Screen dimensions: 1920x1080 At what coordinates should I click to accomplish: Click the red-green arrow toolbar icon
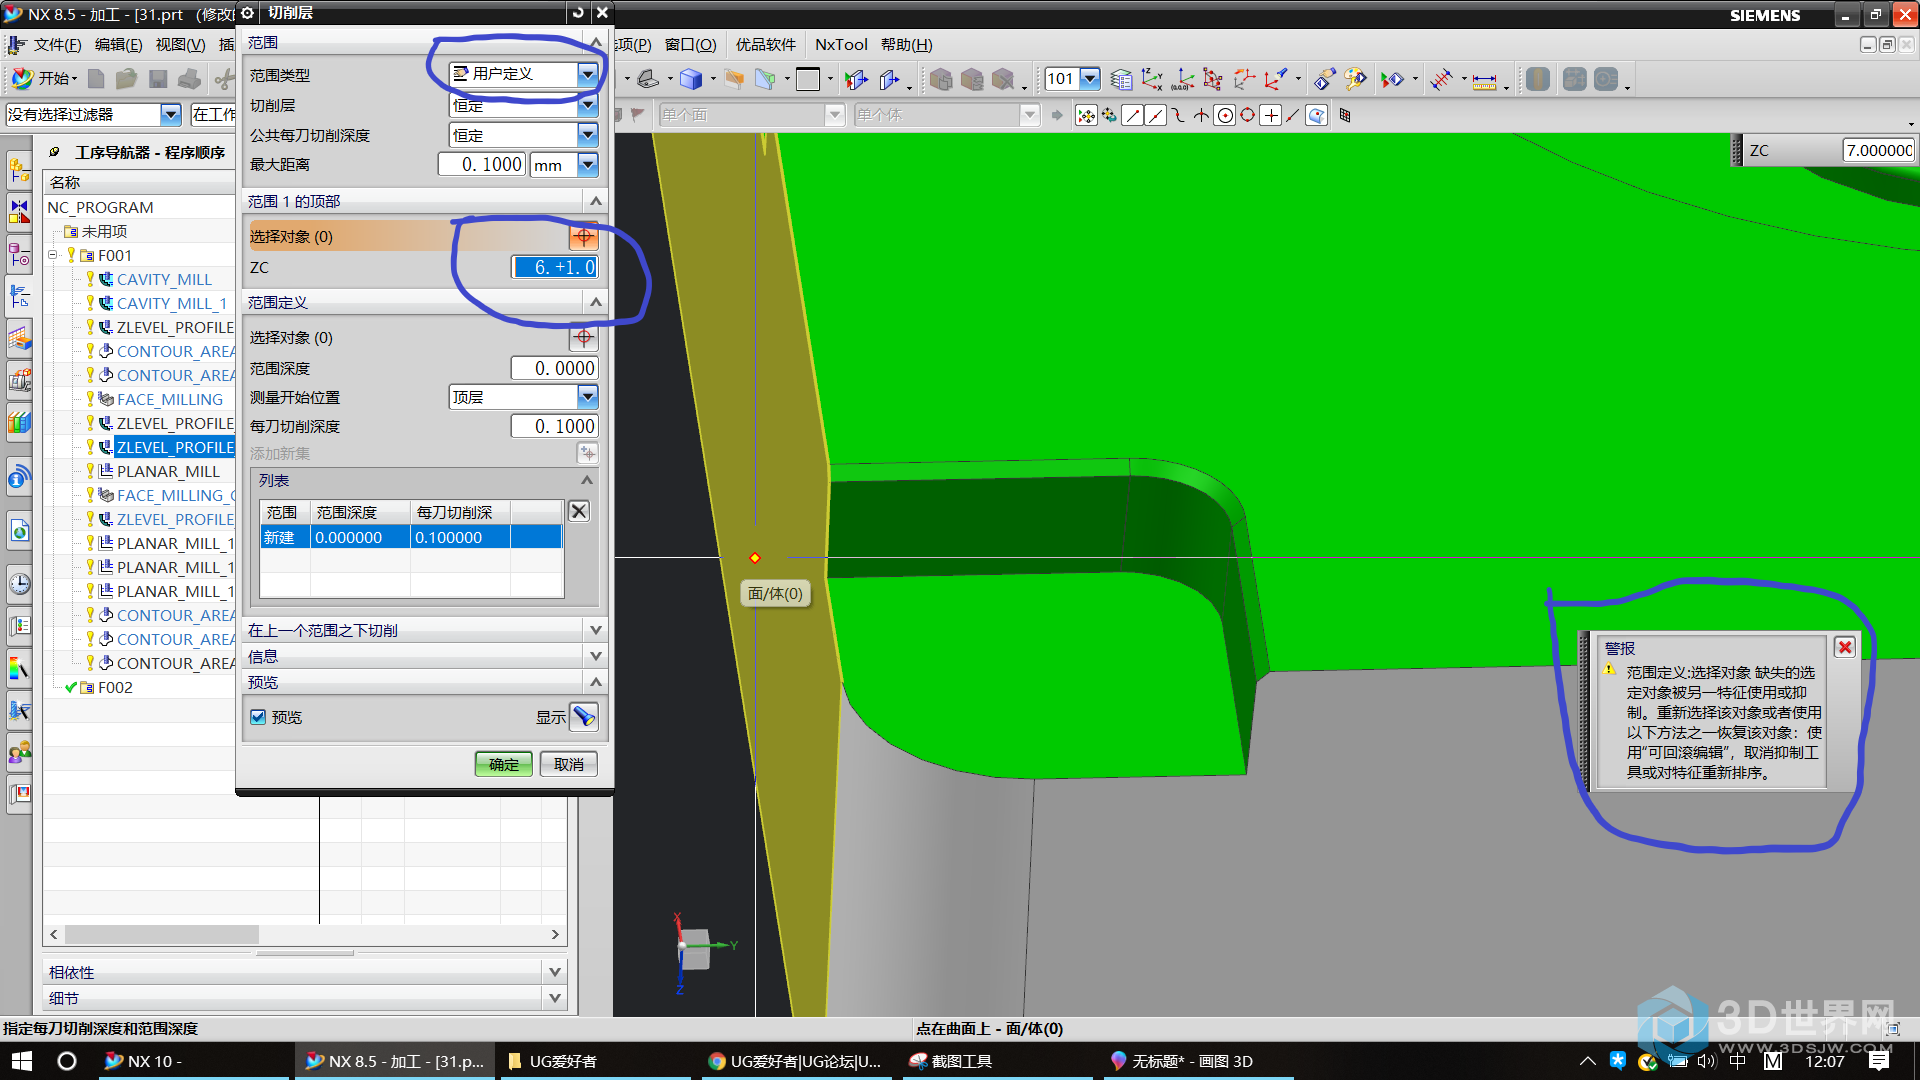pos(1392,79)
